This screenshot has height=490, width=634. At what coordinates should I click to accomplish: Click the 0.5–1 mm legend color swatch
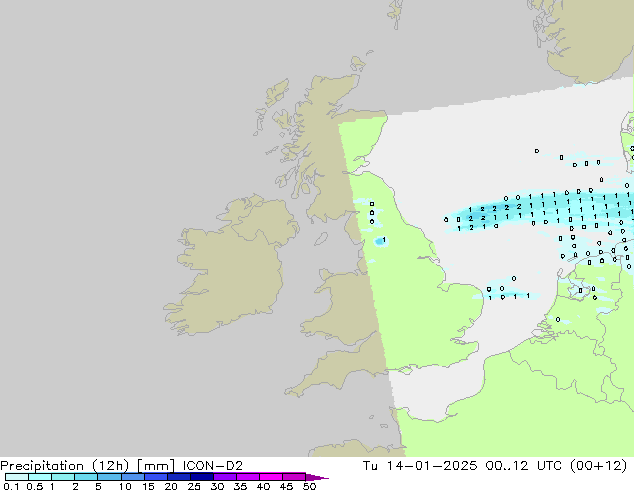(x=40, y=477)
